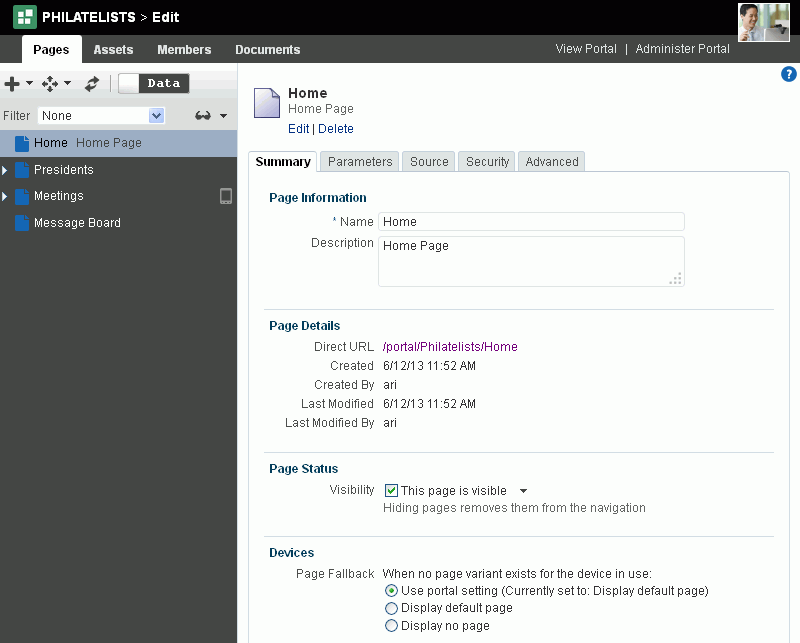Viewport: 800px width, 643px height.
Task: Expand the Meetings tree node
Action: [5, 196]
